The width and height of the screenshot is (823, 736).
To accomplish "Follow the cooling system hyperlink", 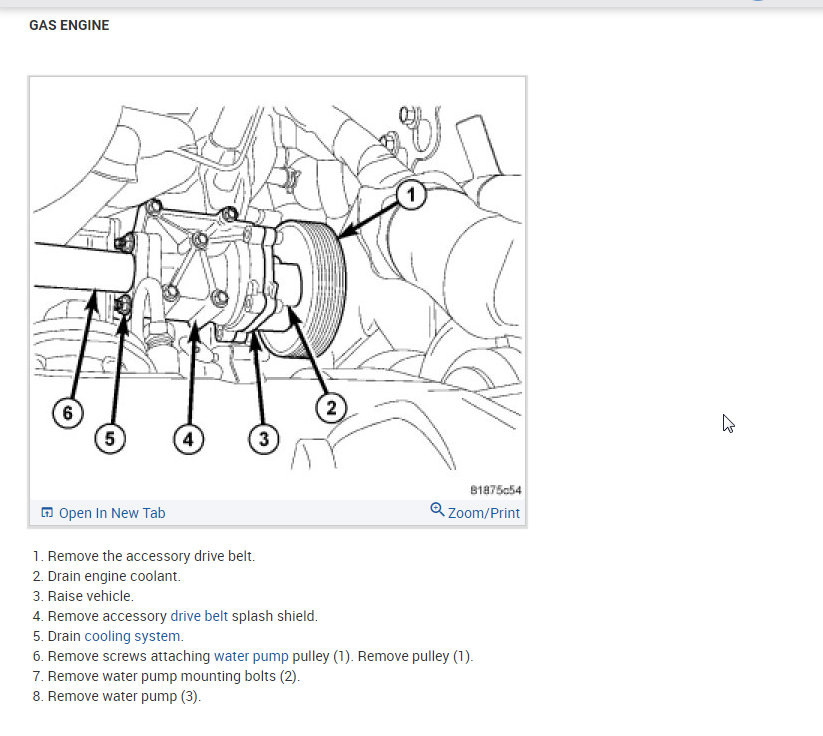I will tap(132, 636).
